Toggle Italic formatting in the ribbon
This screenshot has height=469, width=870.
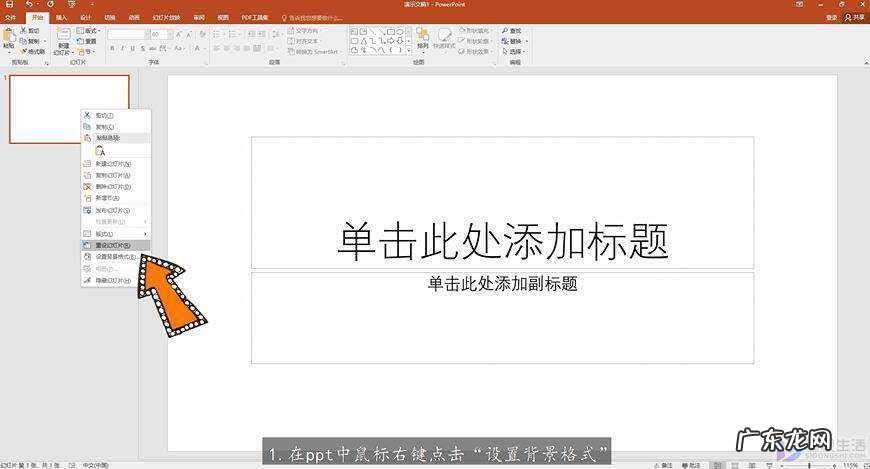pyautogui.click(x=122, y=49)
